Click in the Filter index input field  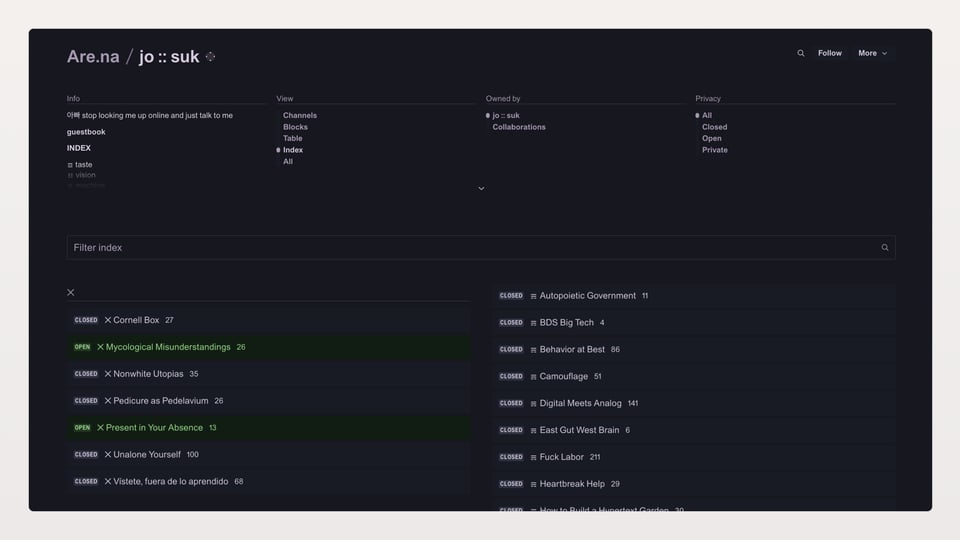pos(470,248)
